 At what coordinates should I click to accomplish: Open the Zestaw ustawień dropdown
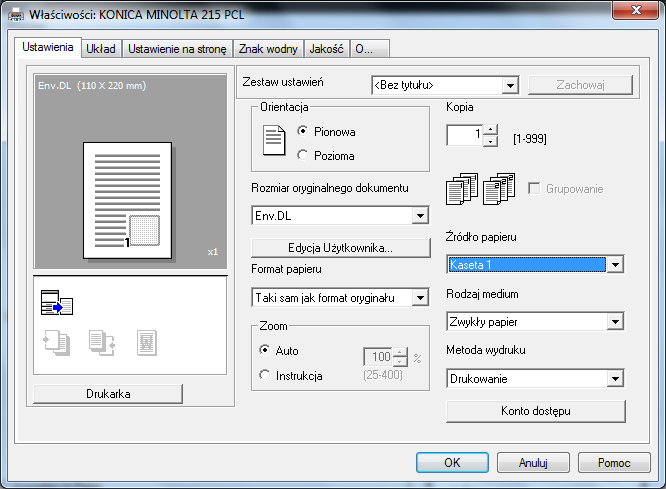(x=445, y=85)
